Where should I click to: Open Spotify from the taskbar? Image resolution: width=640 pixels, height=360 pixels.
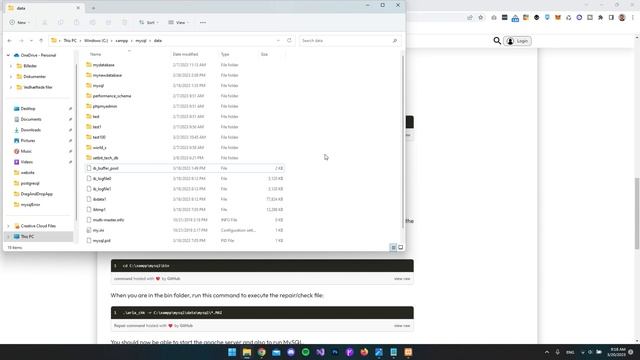coord(305,352)
